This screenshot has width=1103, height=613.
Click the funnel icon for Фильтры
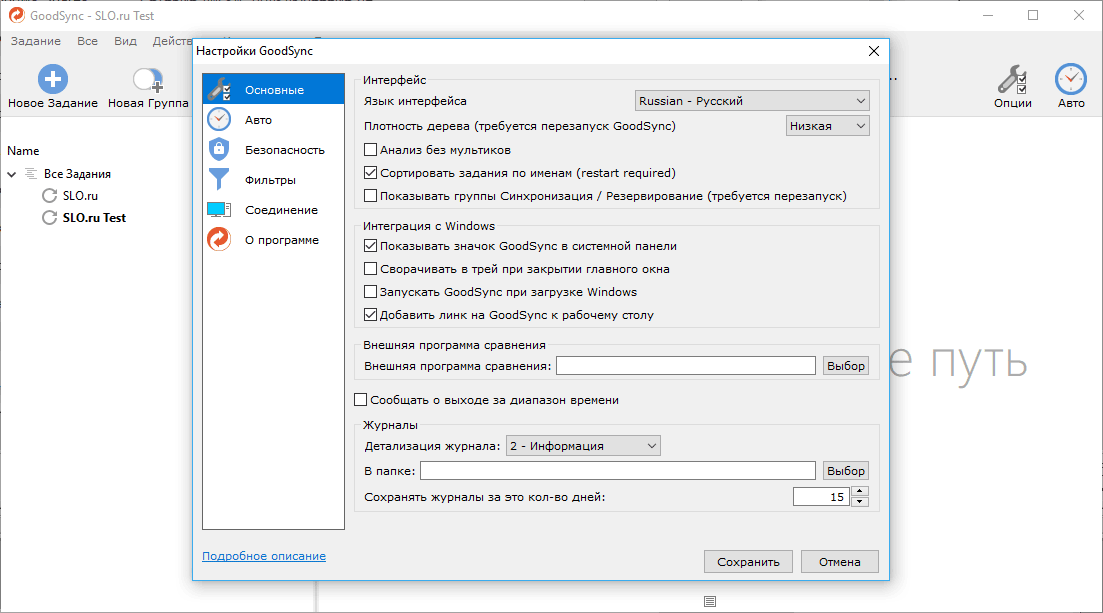219,179
